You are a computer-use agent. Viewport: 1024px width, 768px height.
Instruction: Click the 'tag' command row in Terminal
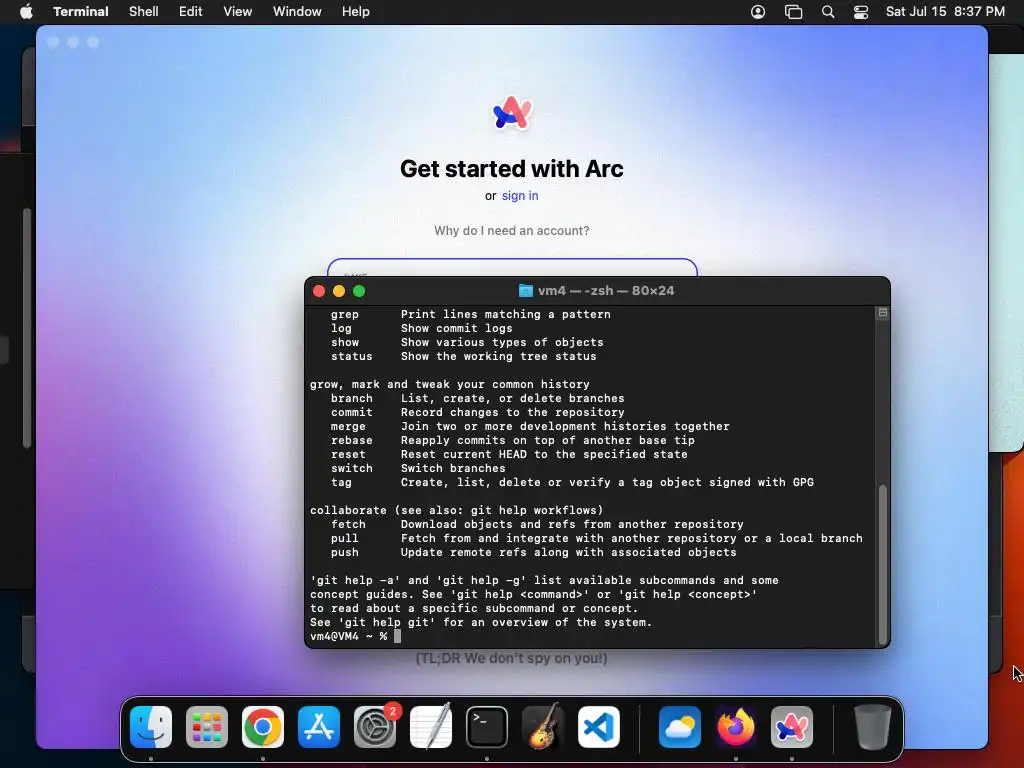pyautogui.click(x=572, y=482)
